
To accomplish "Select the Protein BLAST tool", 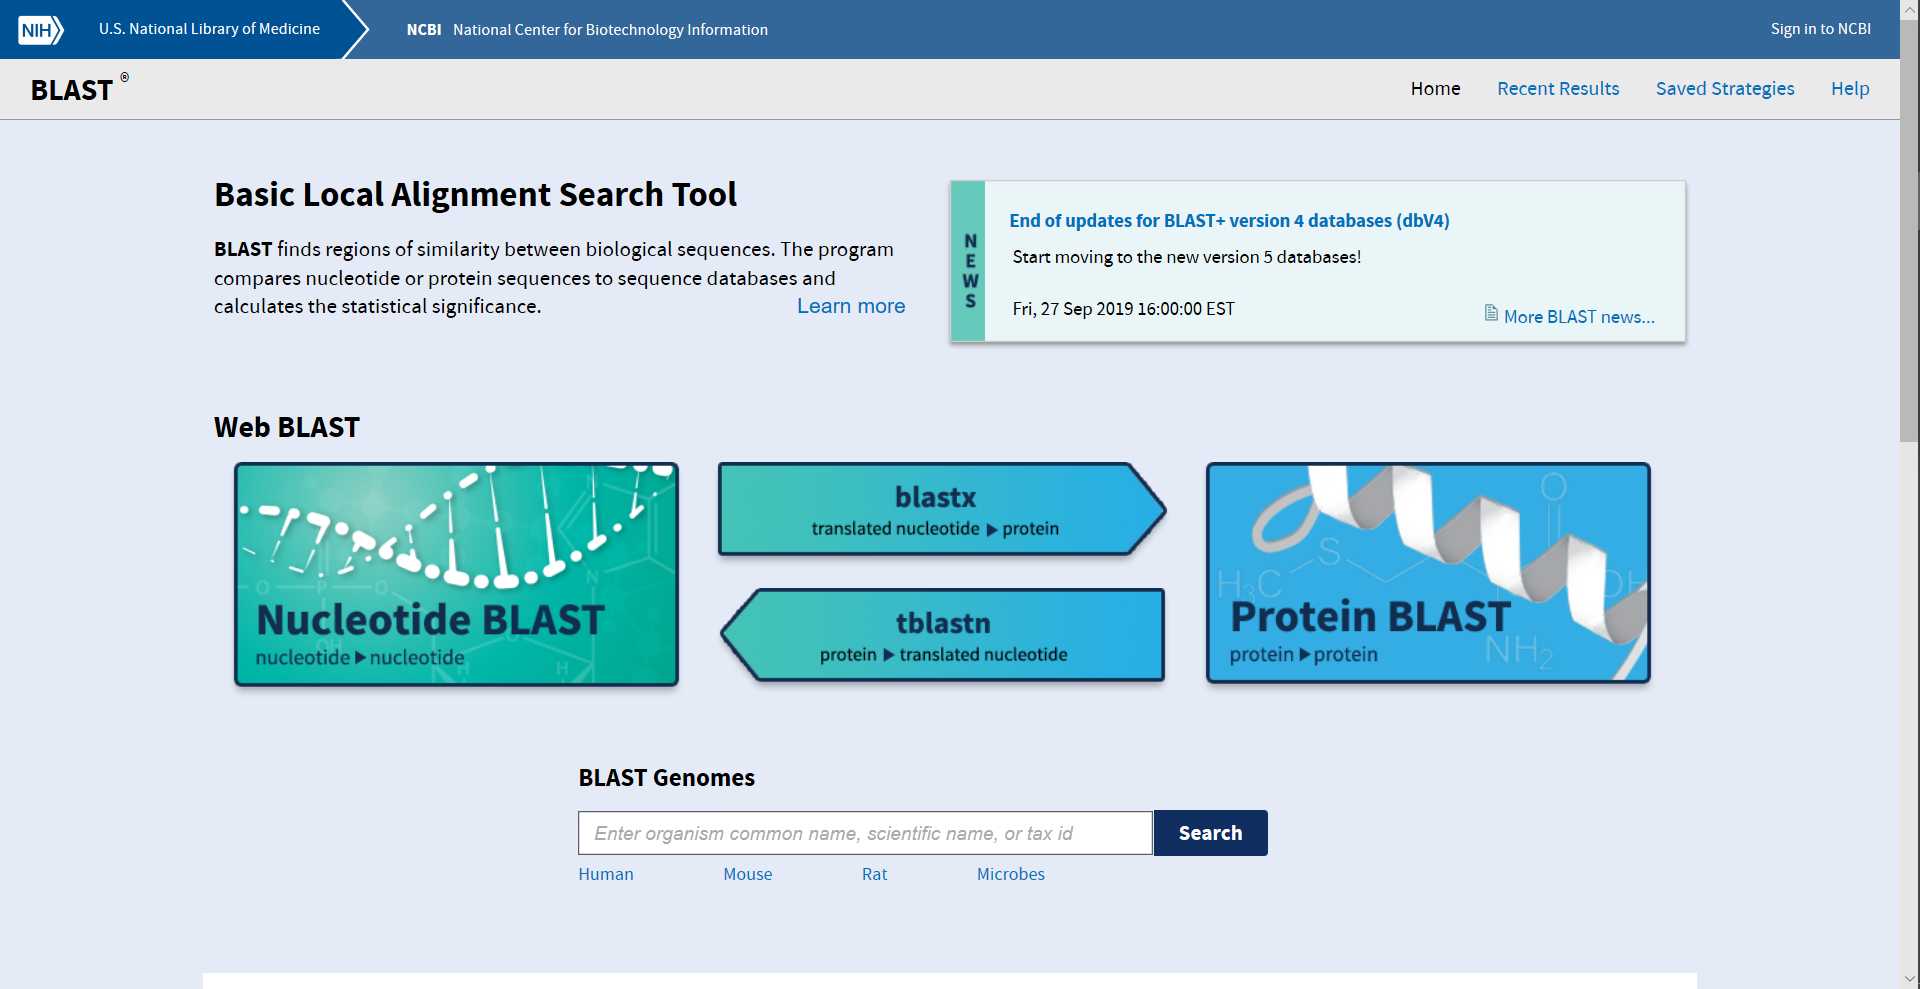I will pos(1427,573).
